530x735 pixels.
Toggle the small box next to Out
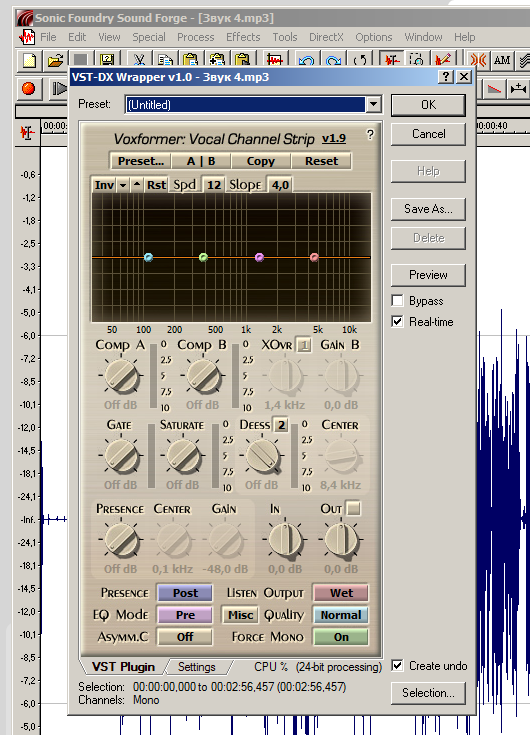(x=353, y=509)
